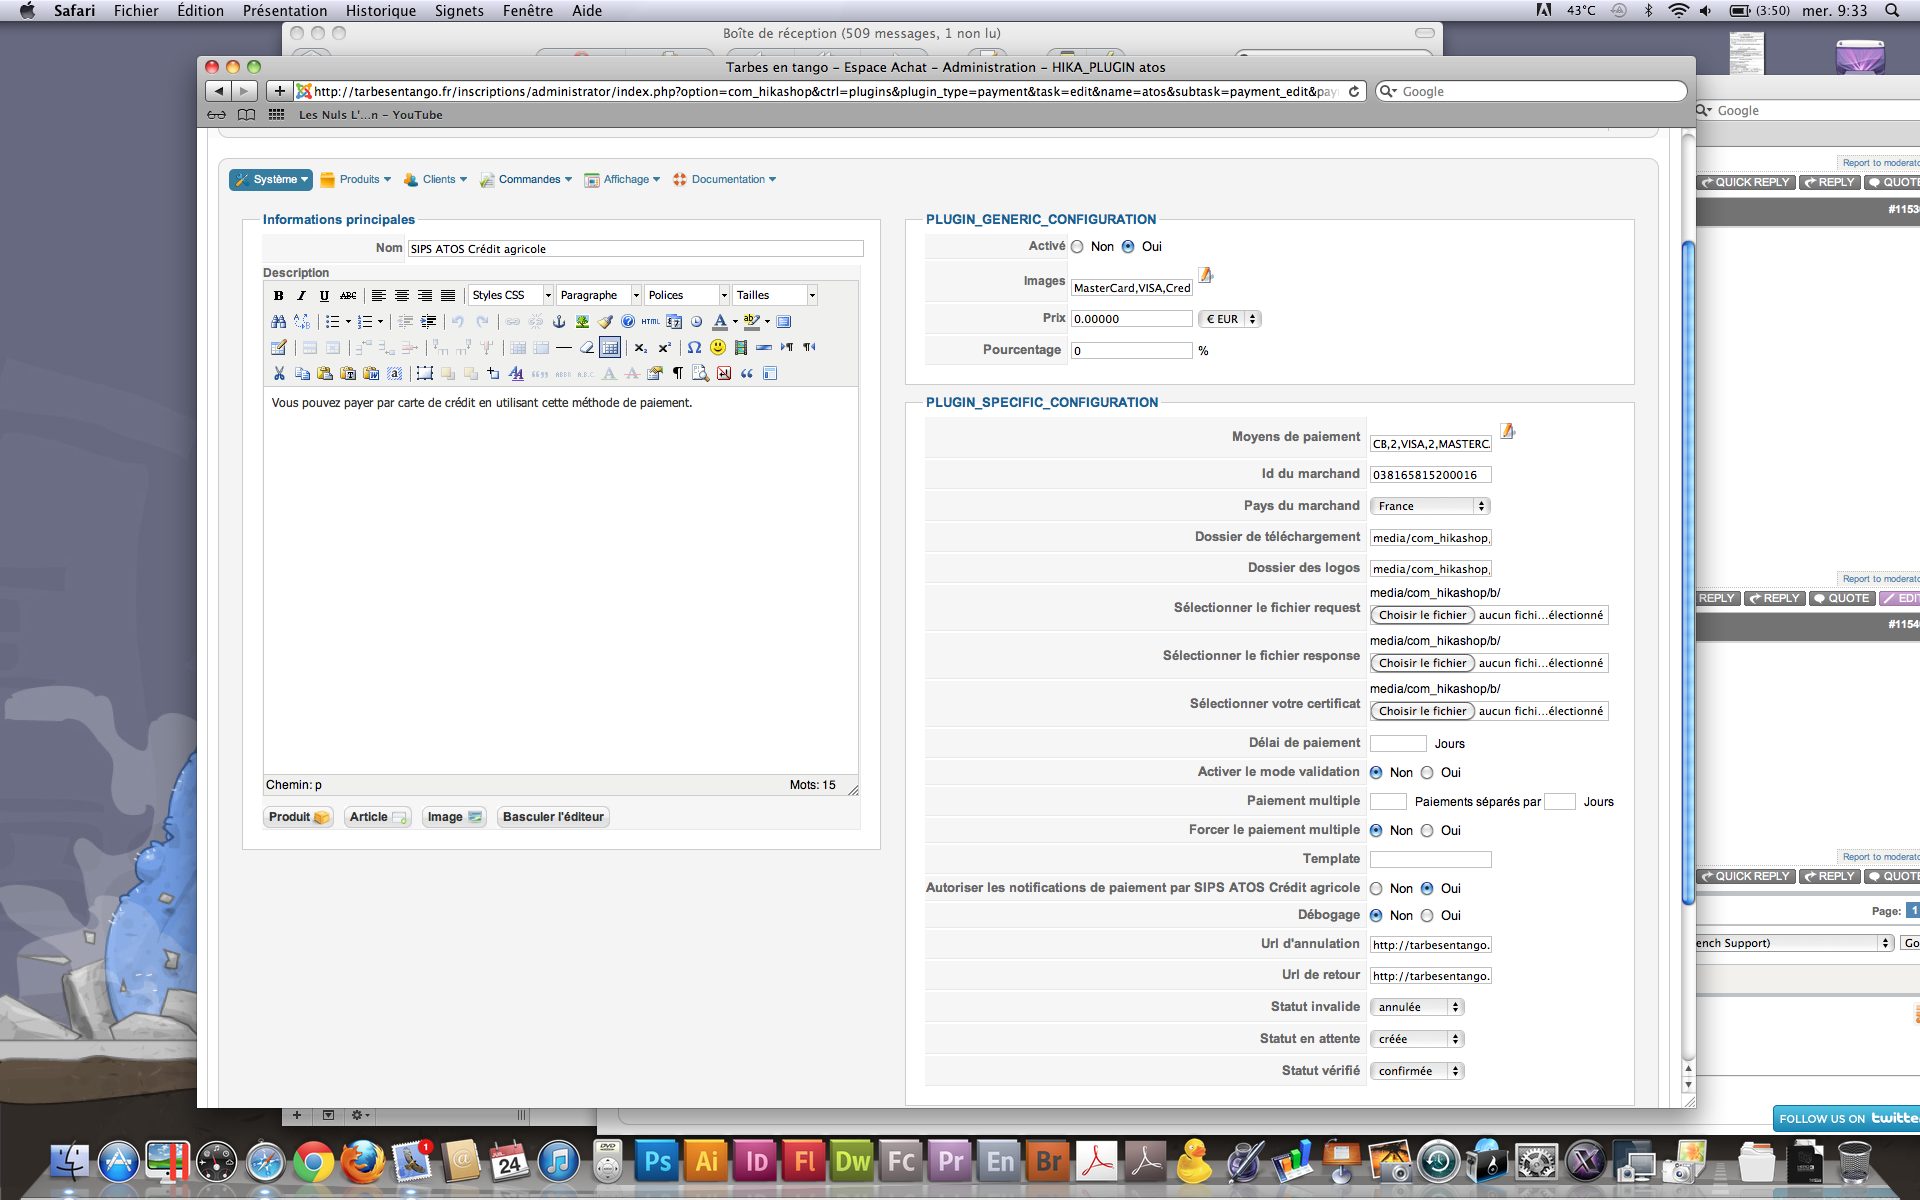Click Choisir le fichier for request file

click(x=1422, y=615)
